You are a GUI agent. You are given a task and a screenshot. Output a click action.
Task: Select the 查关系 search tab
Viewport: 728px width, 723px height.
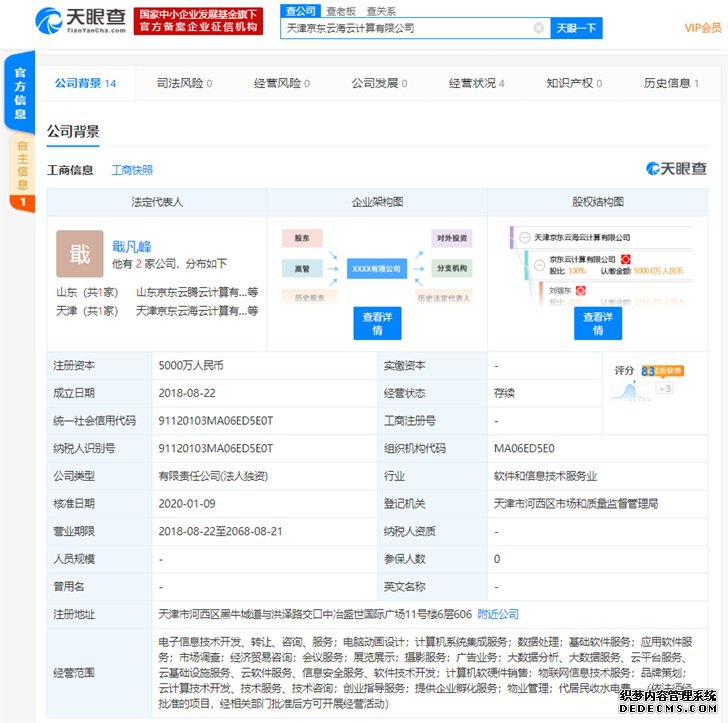tap(381, 11)
